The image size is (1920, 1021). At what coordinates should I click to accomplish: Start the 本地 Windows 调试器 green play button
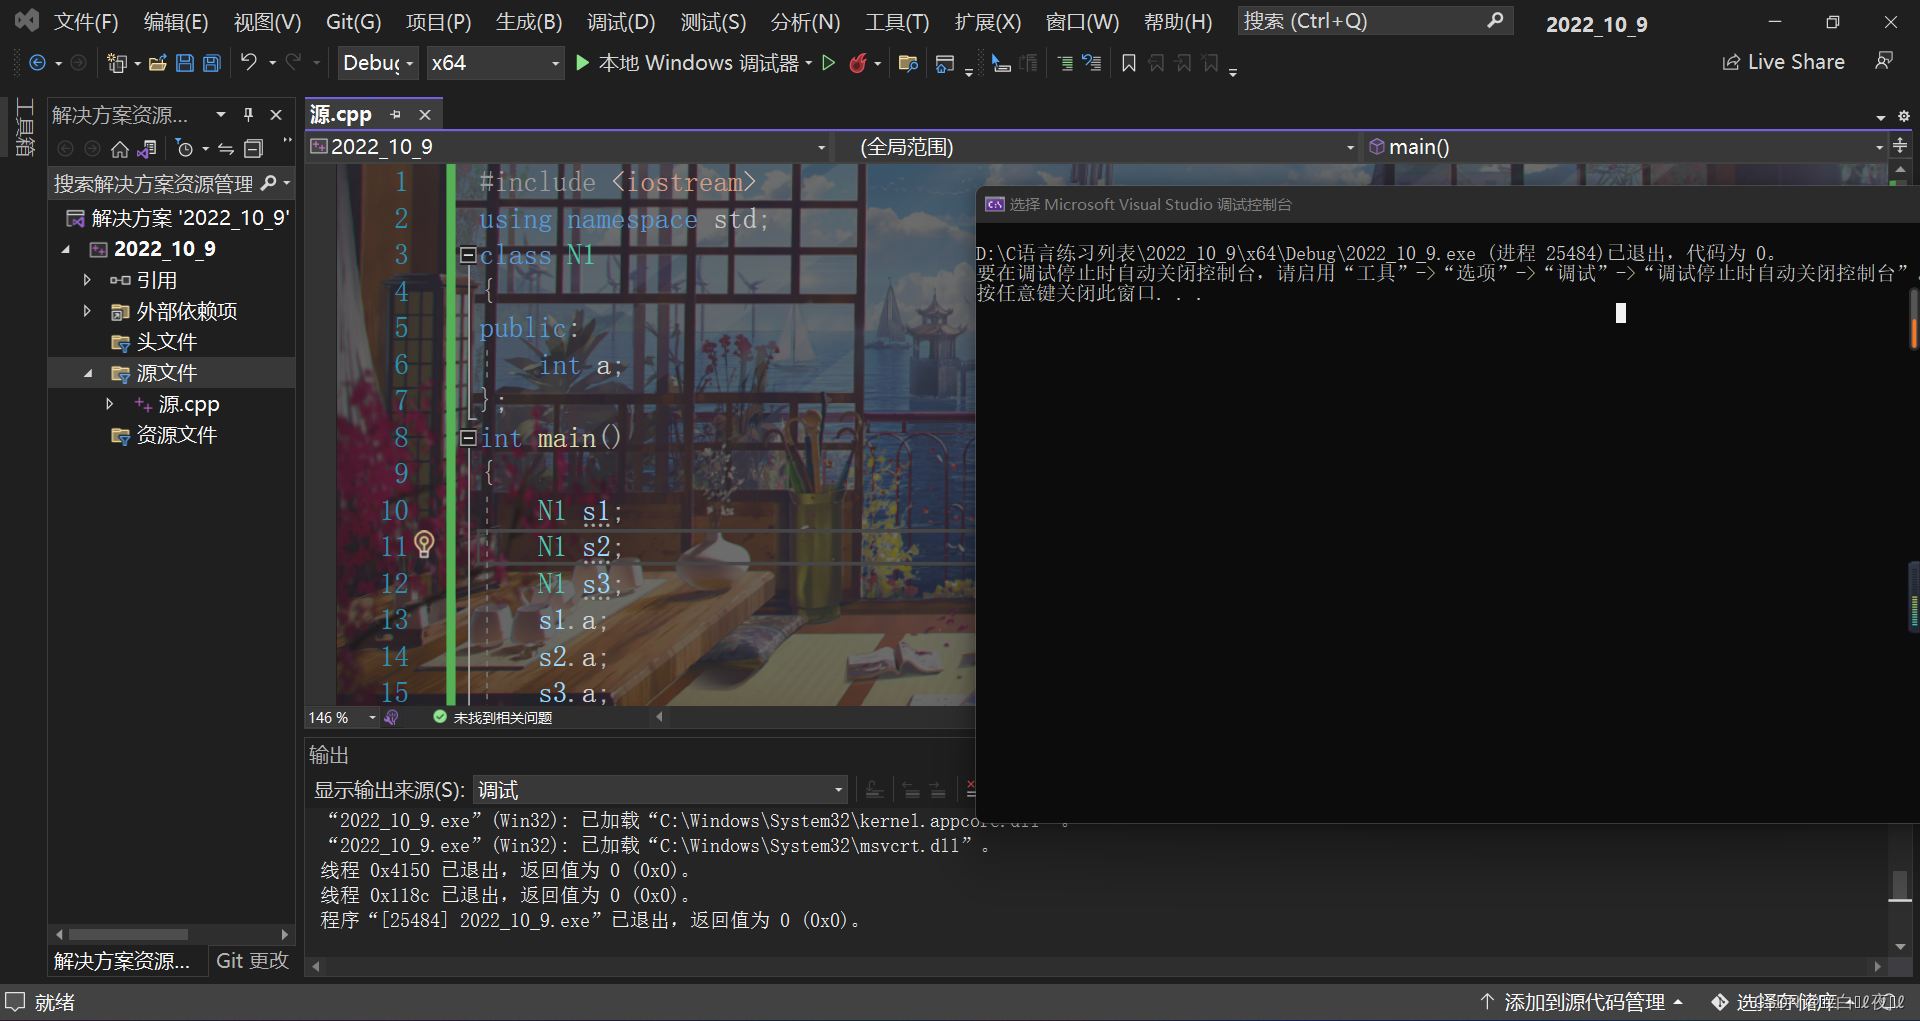(583, 63)
